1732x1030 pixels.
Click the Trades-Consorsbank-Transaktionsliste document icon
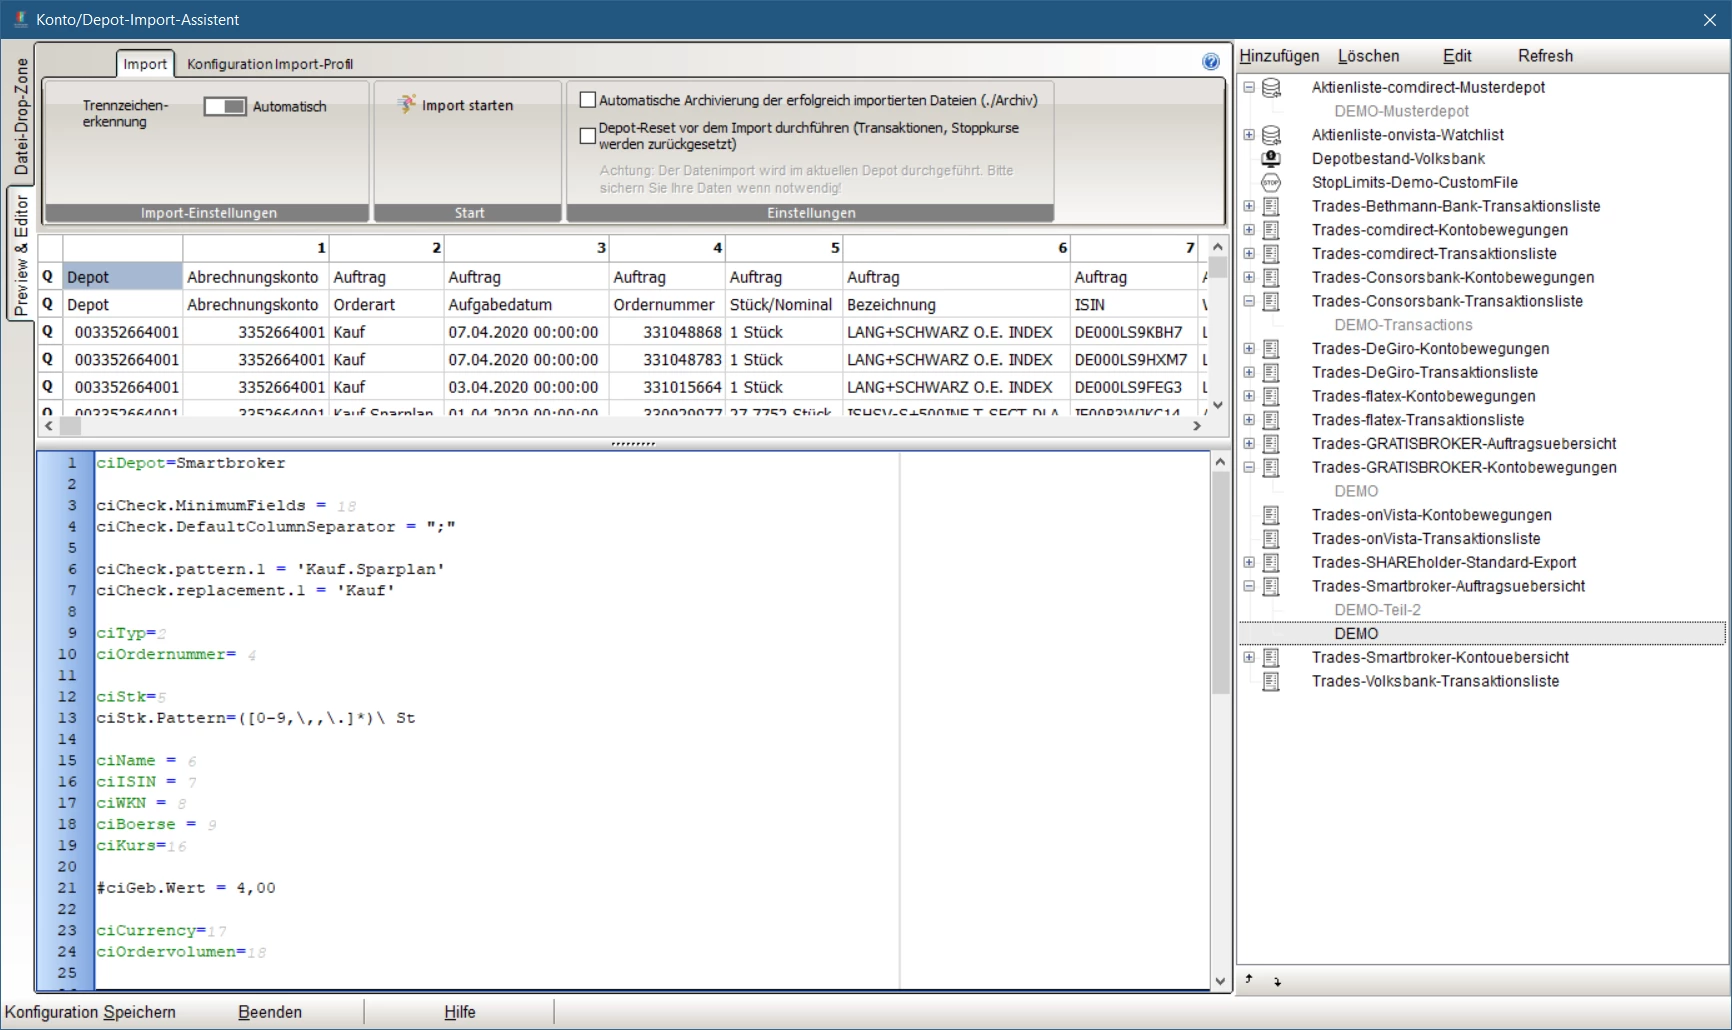(x=1271, y=302)
